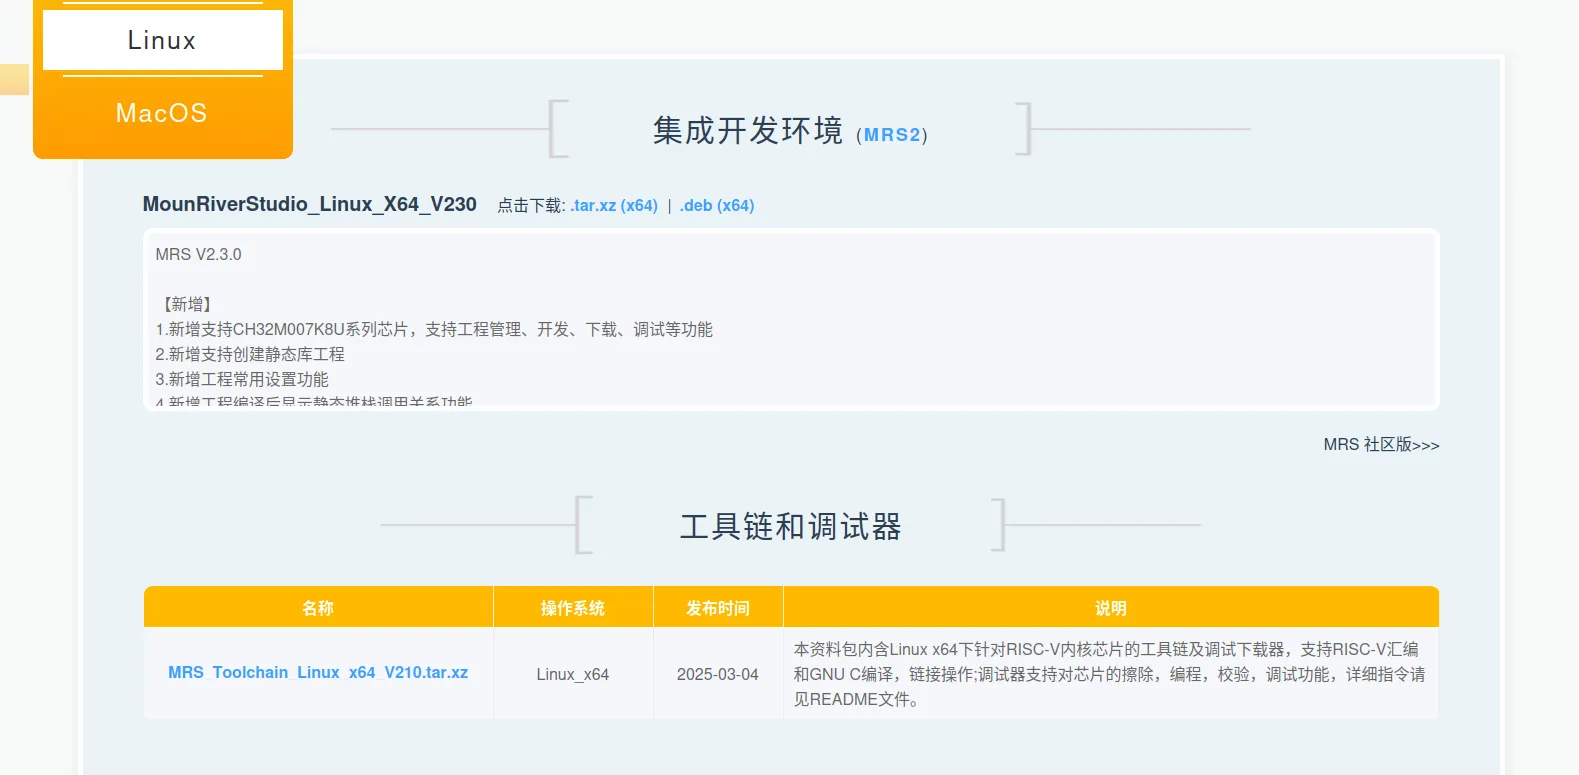Select the Linux tab in orange menu
Screen dimensions: 1579x775
point(162,40)
